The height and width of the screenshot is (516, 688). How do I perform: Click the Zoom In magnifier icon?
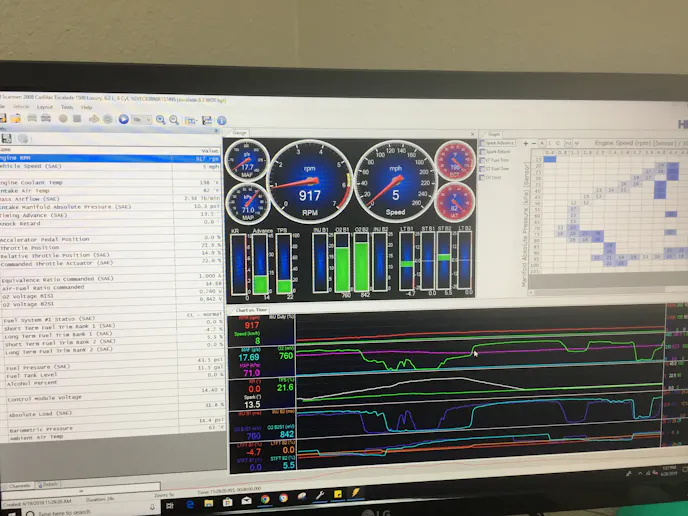pos(160,120)
